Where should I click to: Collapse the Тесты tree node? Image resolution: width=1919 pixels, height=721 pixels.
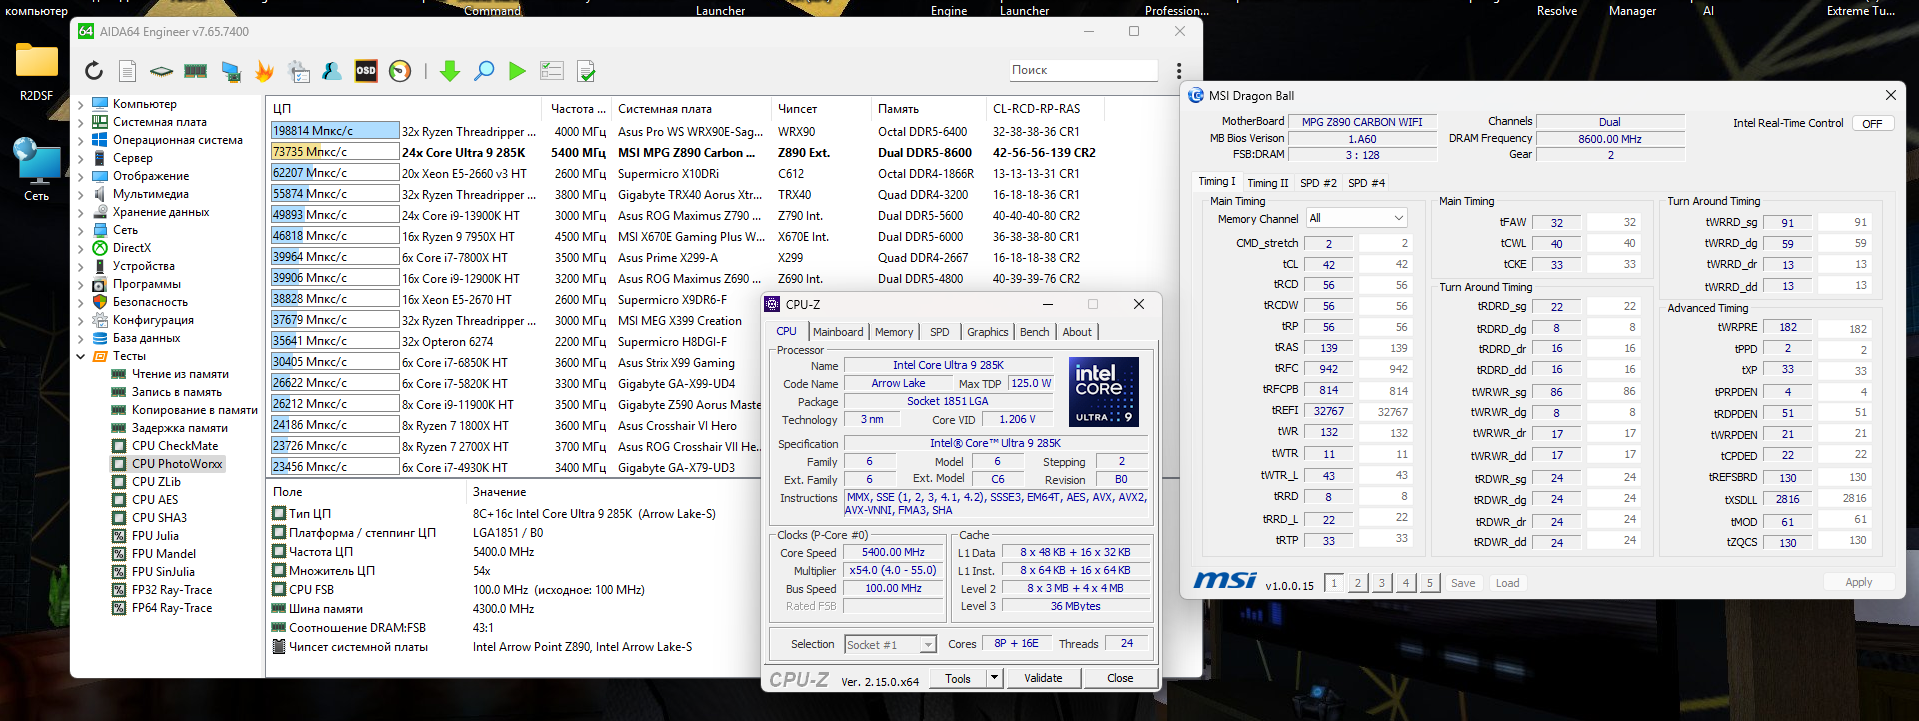tap(81, 356)
